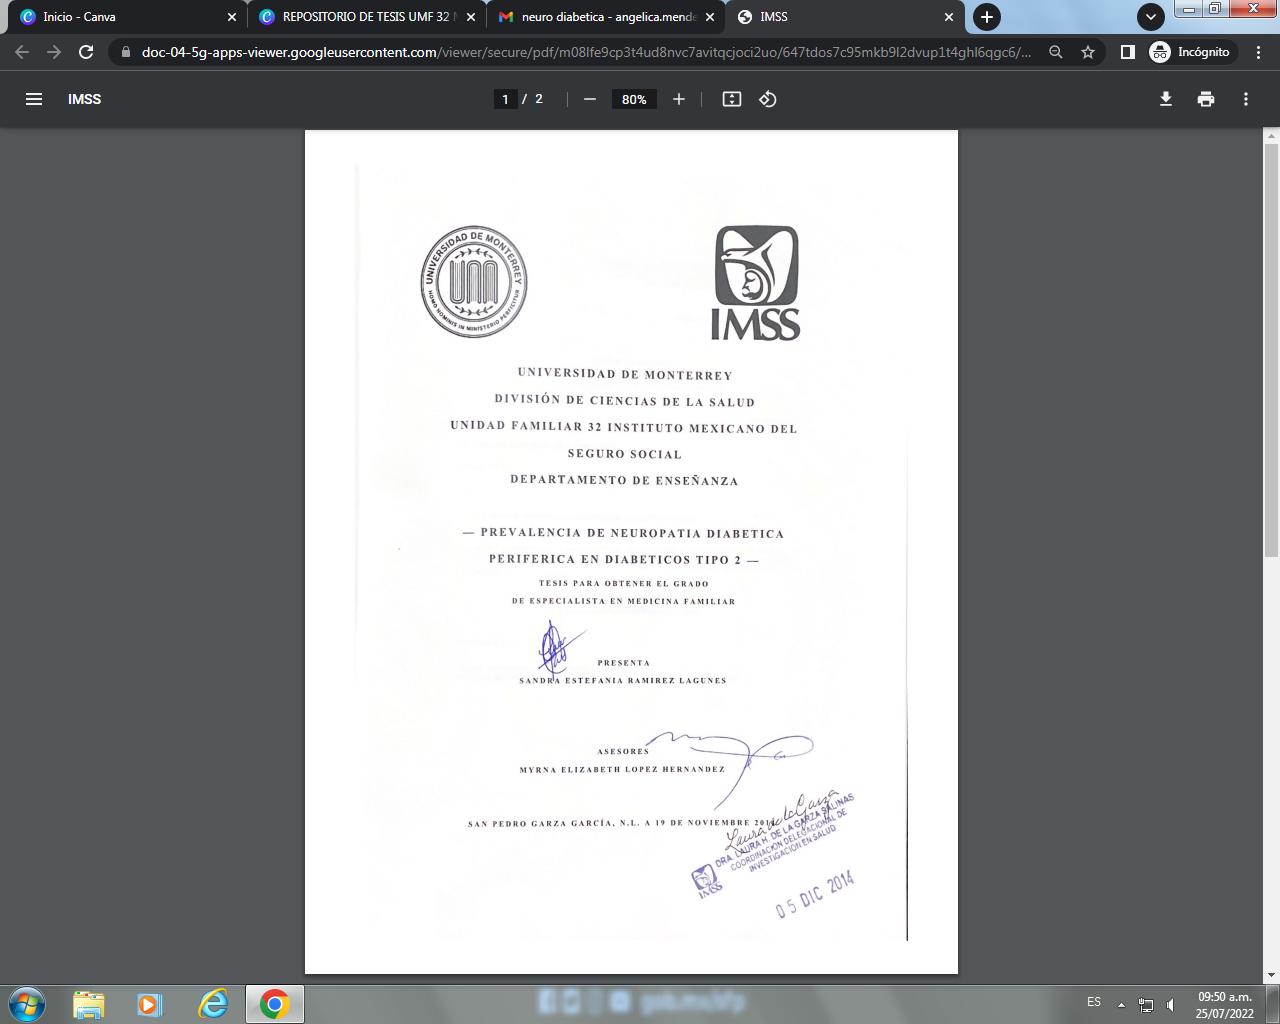The height and width of the screenshot is (1024, 1280).
Task: Switch to the neuro diabetica Gmail tab
Action: pyautogui.click(x=606, y=17)
